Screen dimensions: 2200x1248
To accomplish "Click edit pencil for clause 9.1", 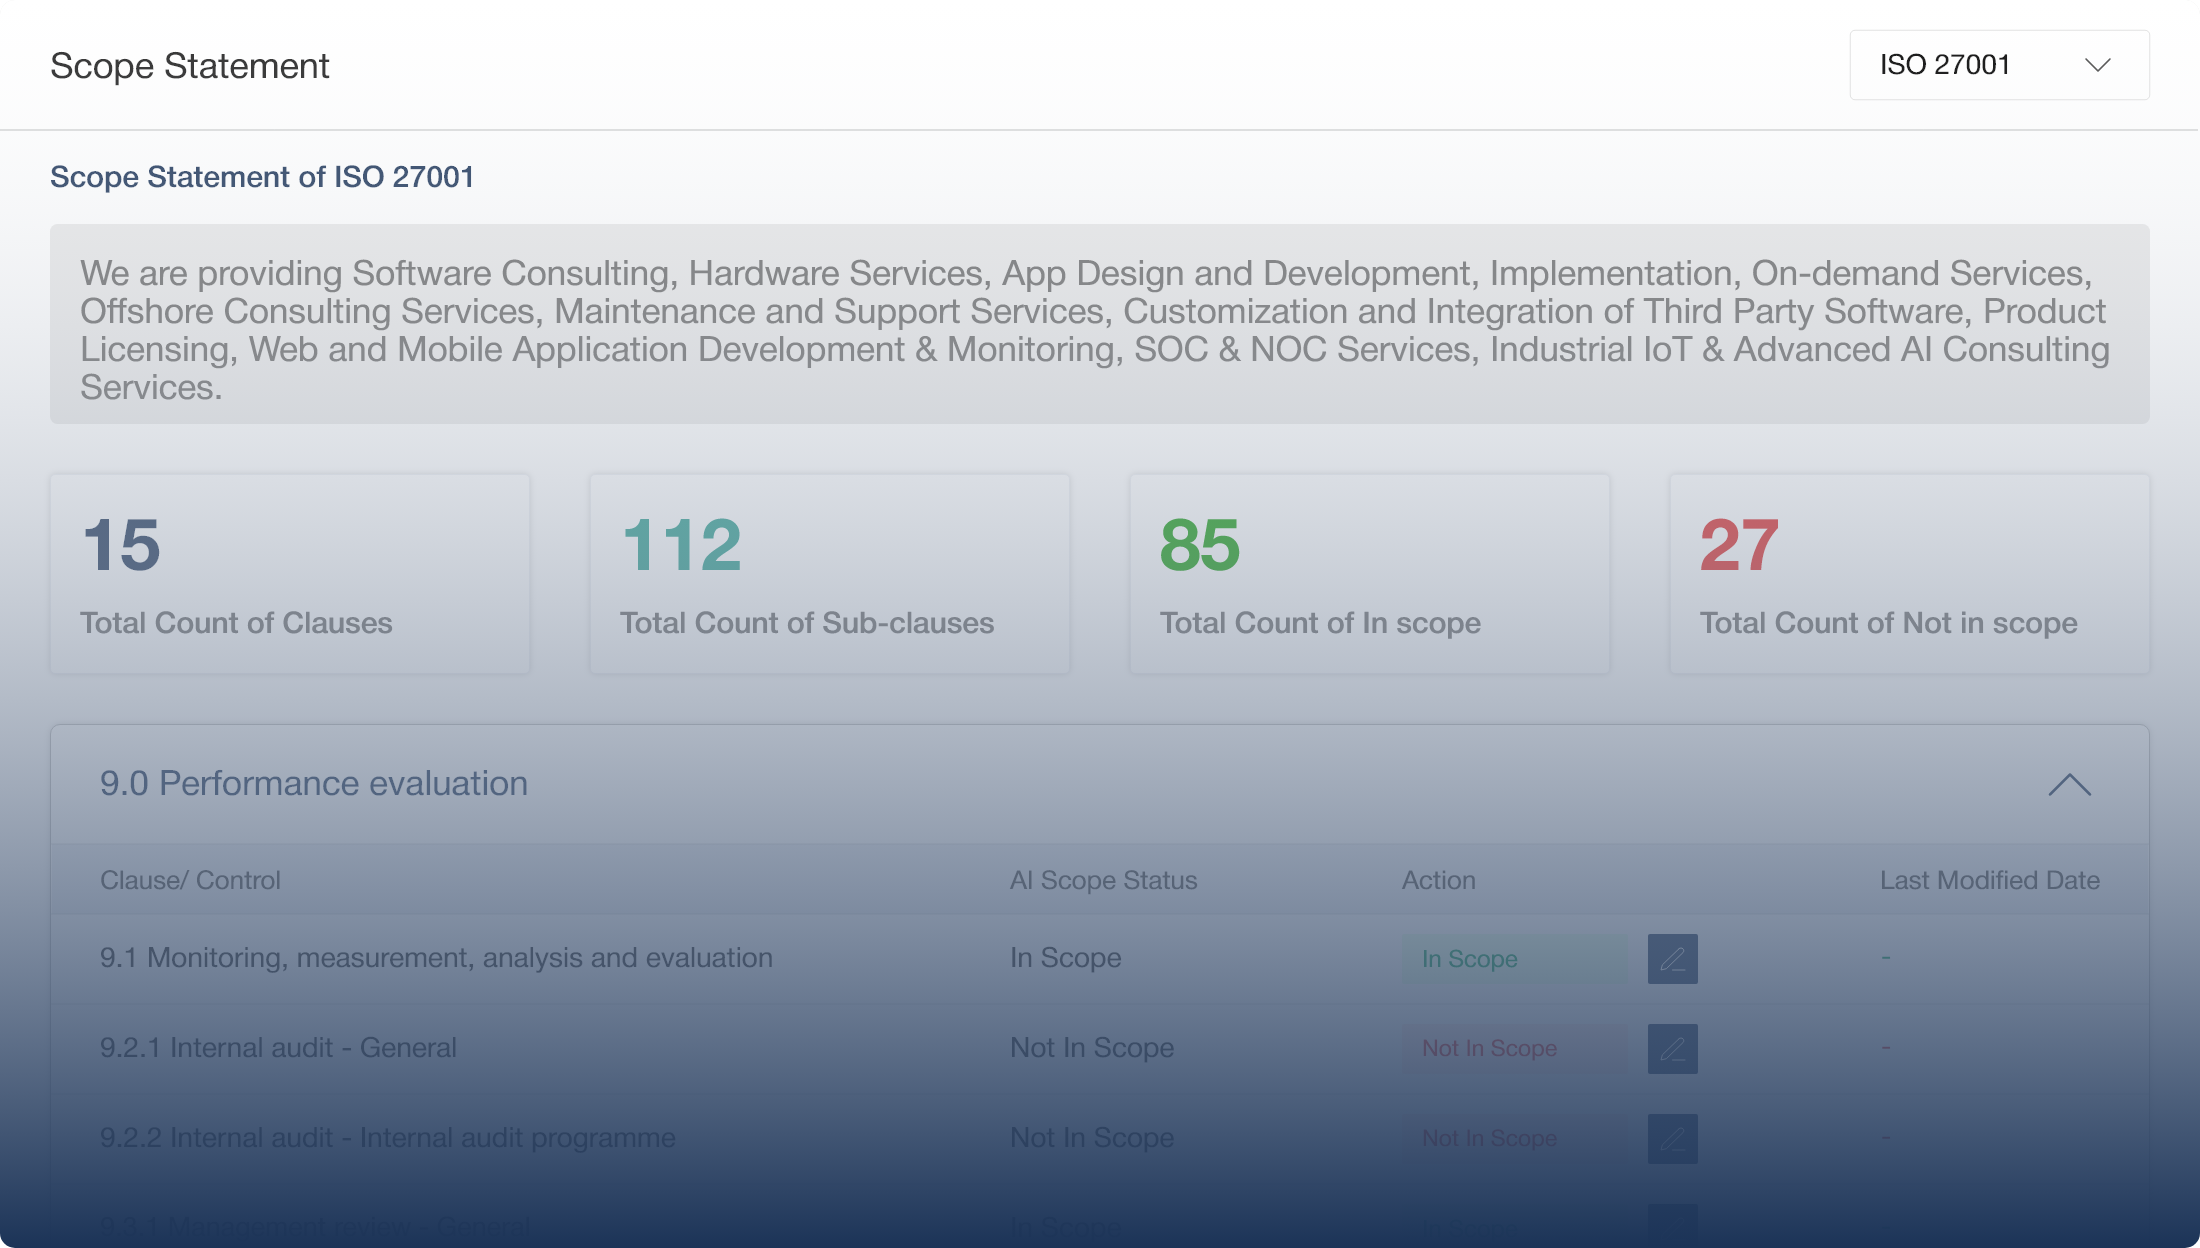I will pyautogui.click(x=1672, y=959).
